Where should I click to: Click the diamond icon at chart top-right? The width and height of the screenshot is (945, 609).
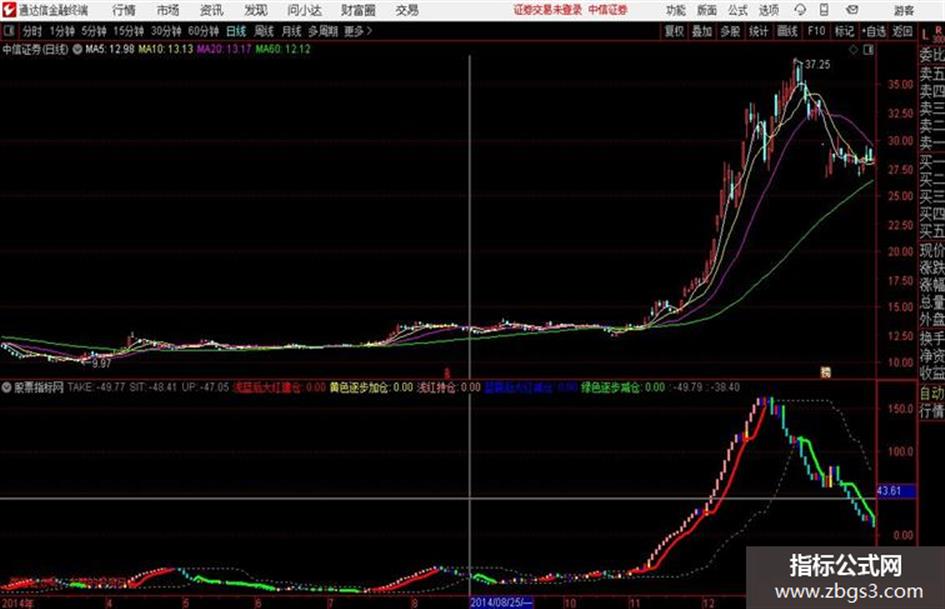click(853, 50)
